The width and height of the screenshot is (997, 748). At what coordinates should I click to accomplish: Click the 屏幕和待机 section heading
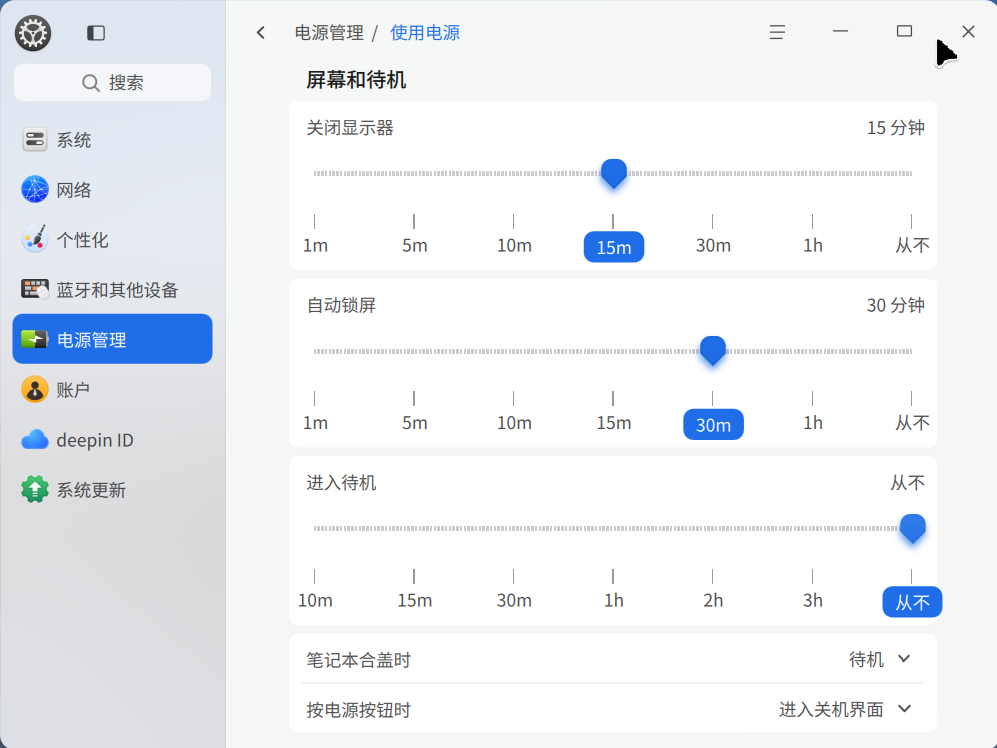point(356,80)
